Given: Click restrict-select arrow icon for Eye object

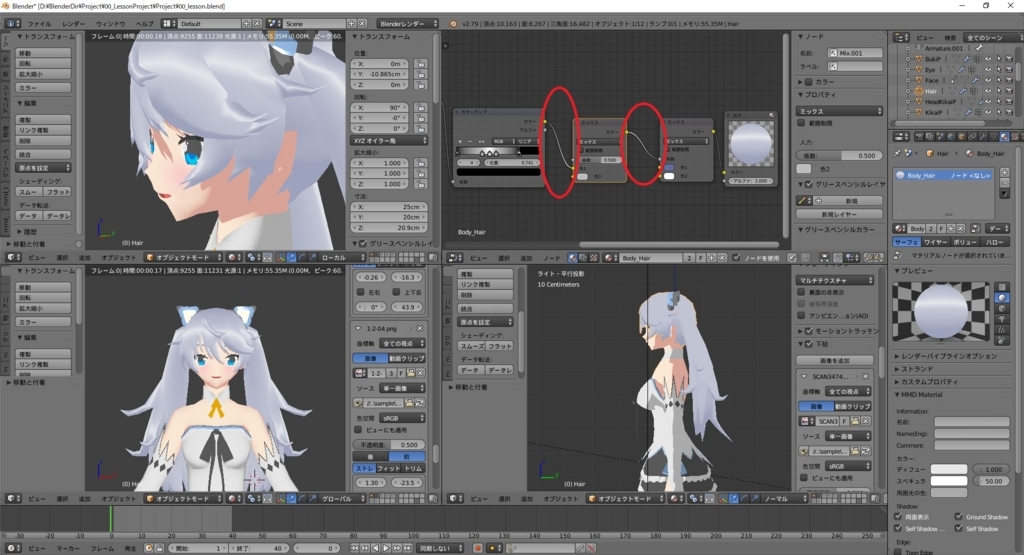Looking at the screenshot, I should (x=999, y=69).
